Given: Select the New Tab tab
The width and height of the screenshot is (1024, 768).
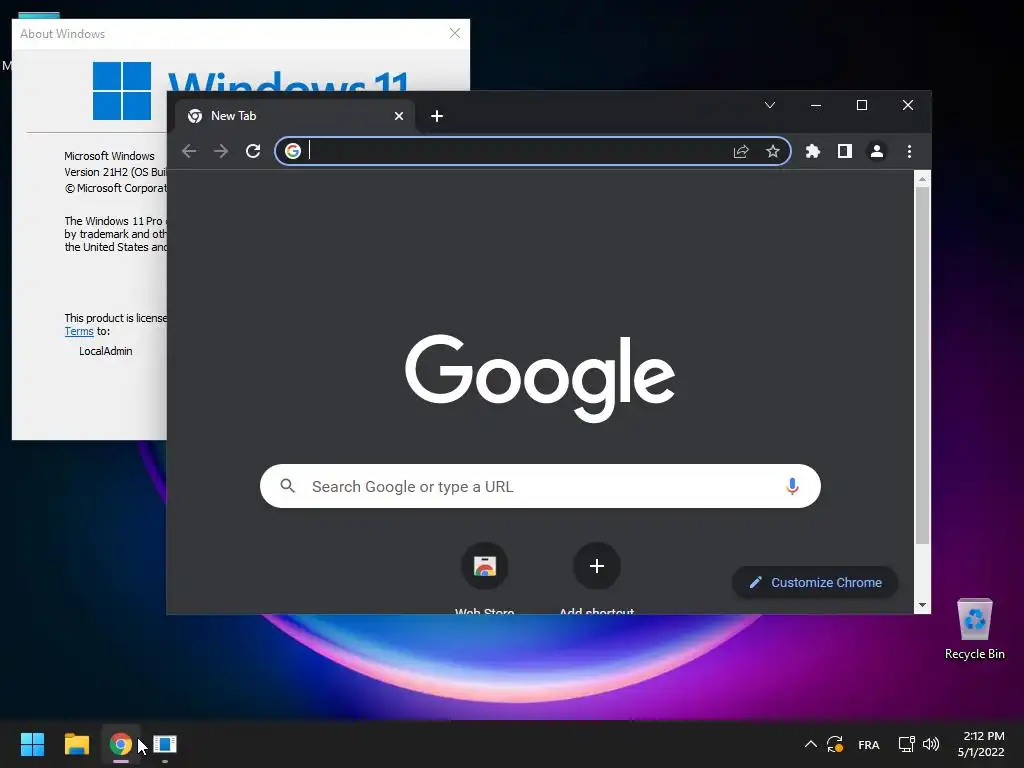Looking at the screenshot, I should coord(294,116).
